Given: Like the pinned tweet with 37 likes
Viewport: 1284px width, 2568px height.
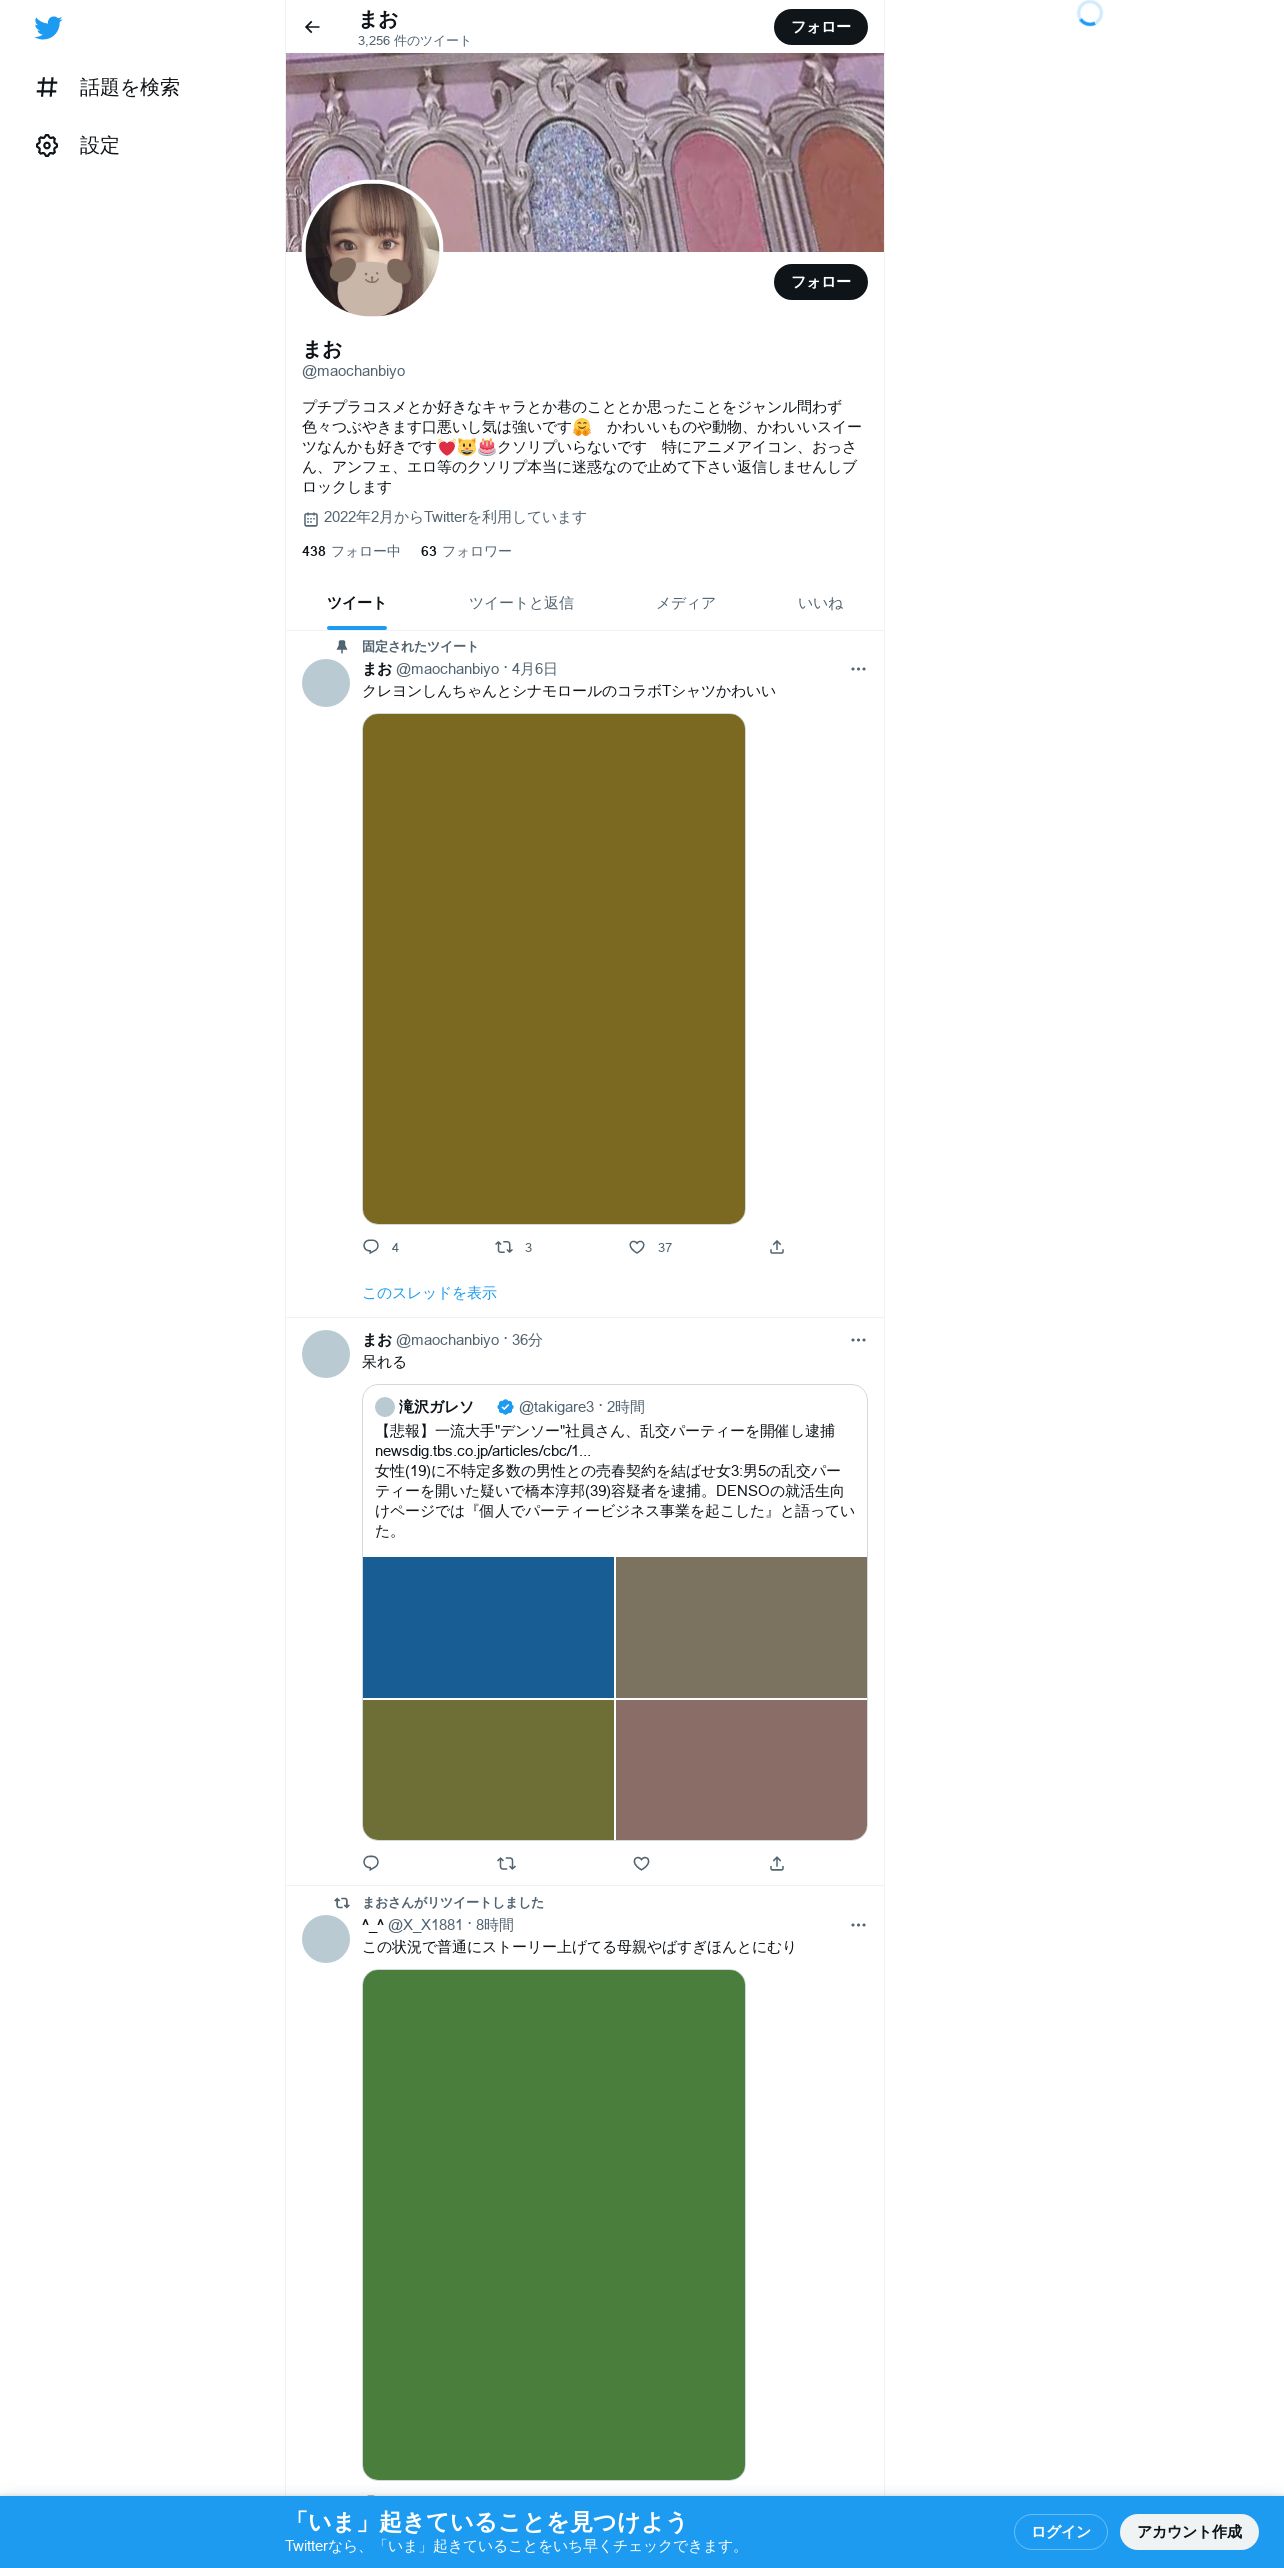Looking at the screenshot, I should [x=637, y=1247].
